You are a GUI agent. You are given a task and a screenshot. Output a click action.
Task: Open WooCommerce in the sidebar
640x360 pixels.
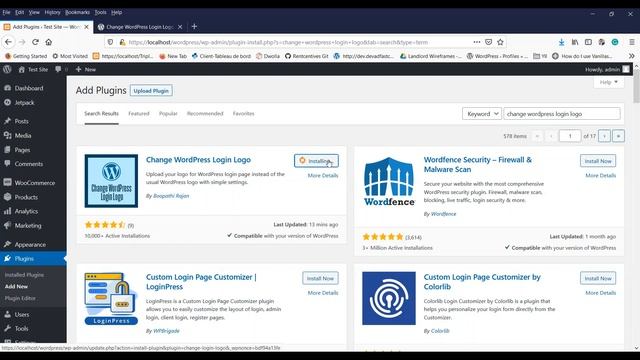[x=35, y=183]
